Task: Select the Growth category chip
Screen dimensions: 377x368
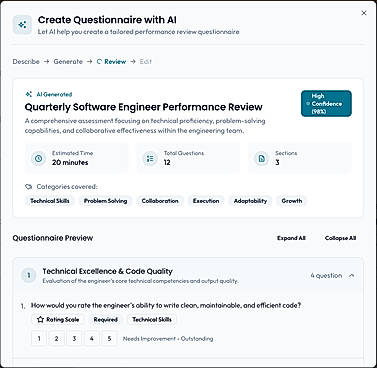Action: click(x=292, y=201)
